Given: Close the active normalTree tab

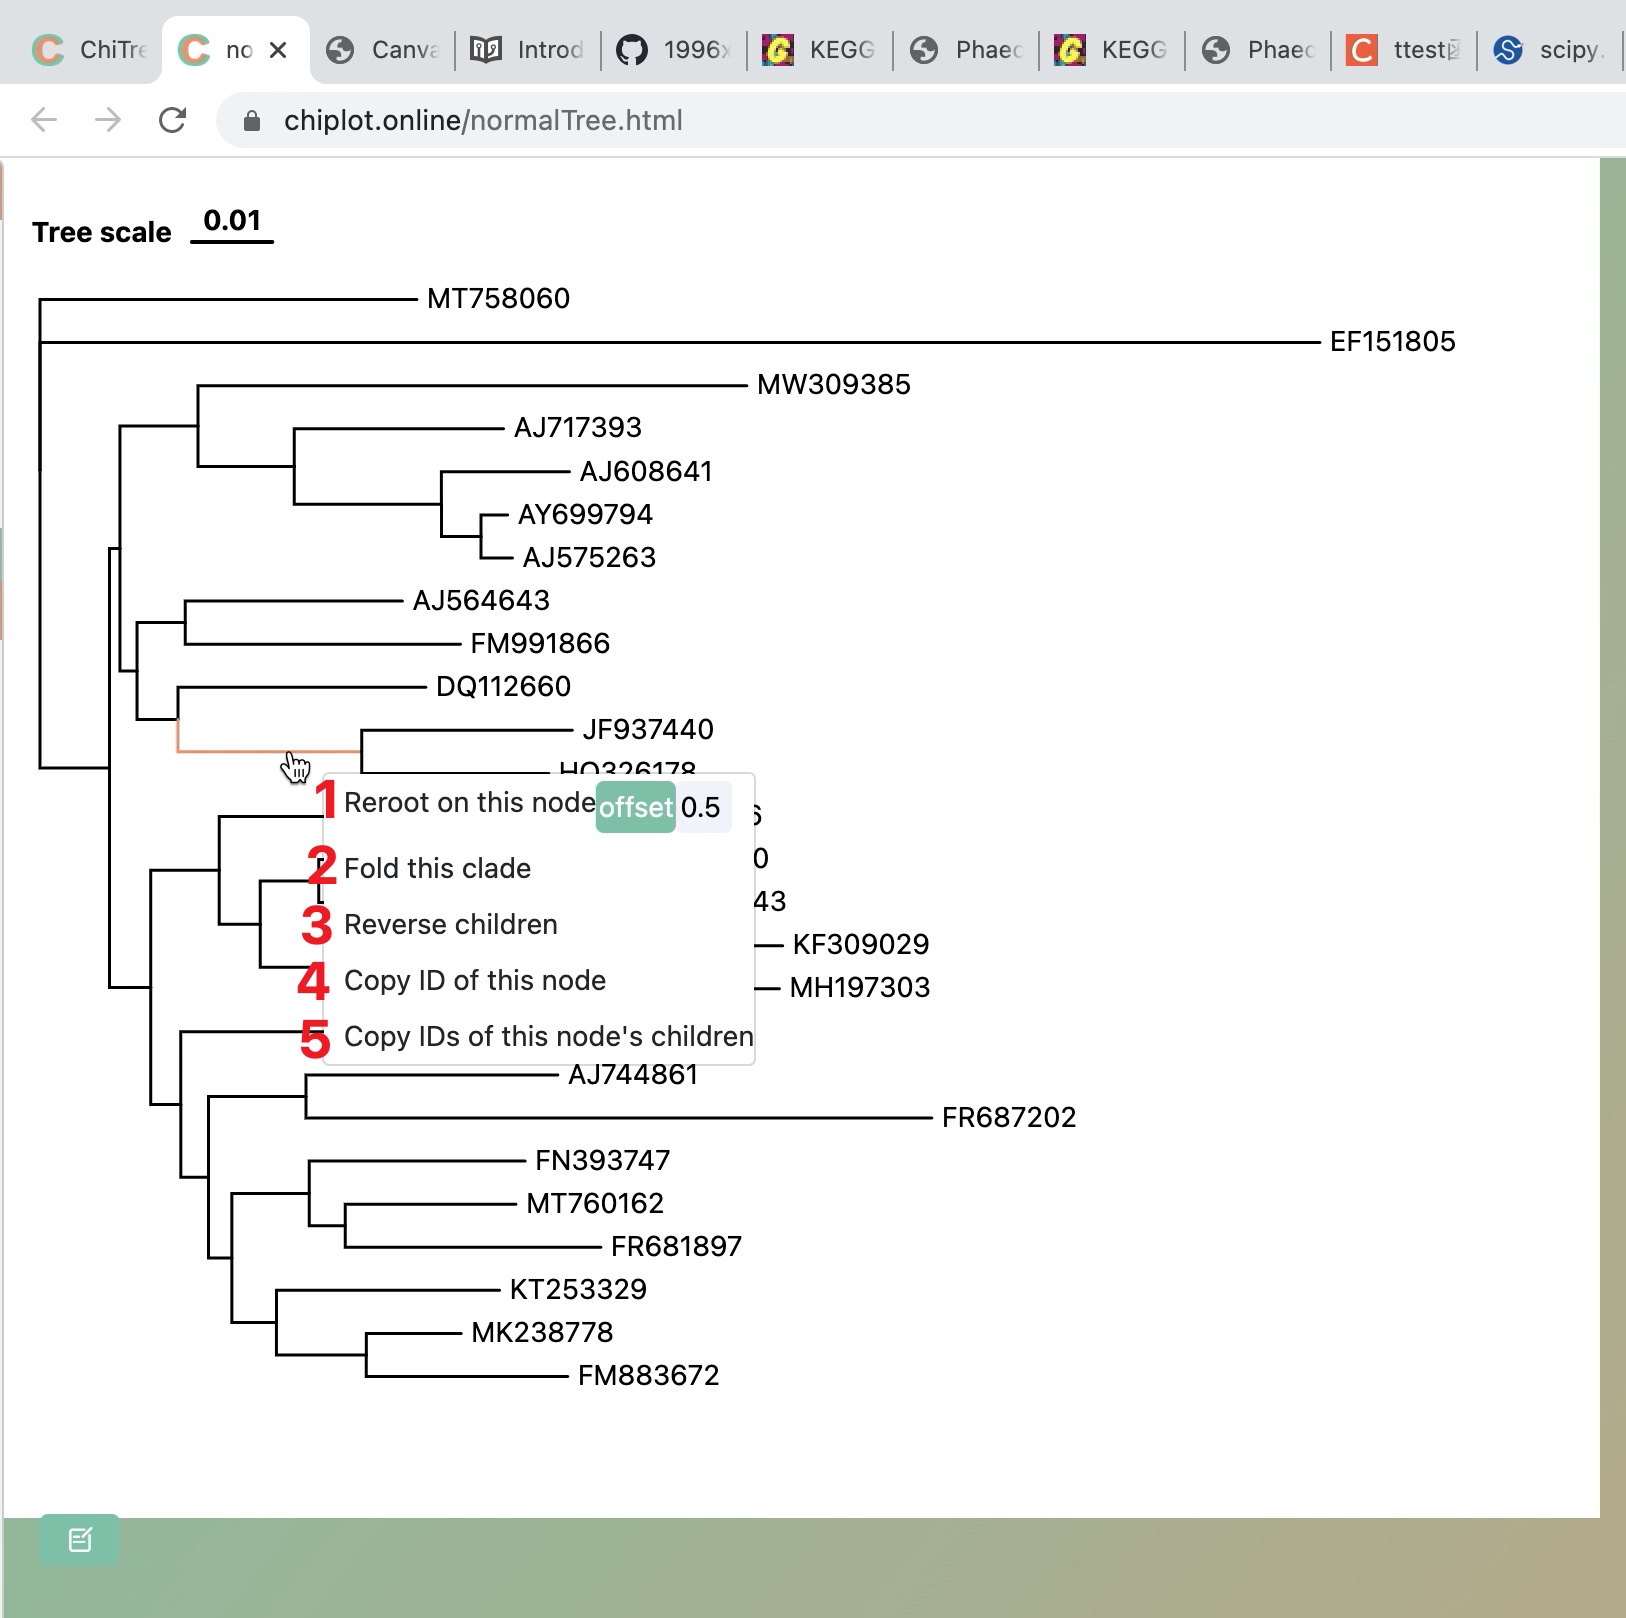Looking at the screenshot, I should (279, 50).
